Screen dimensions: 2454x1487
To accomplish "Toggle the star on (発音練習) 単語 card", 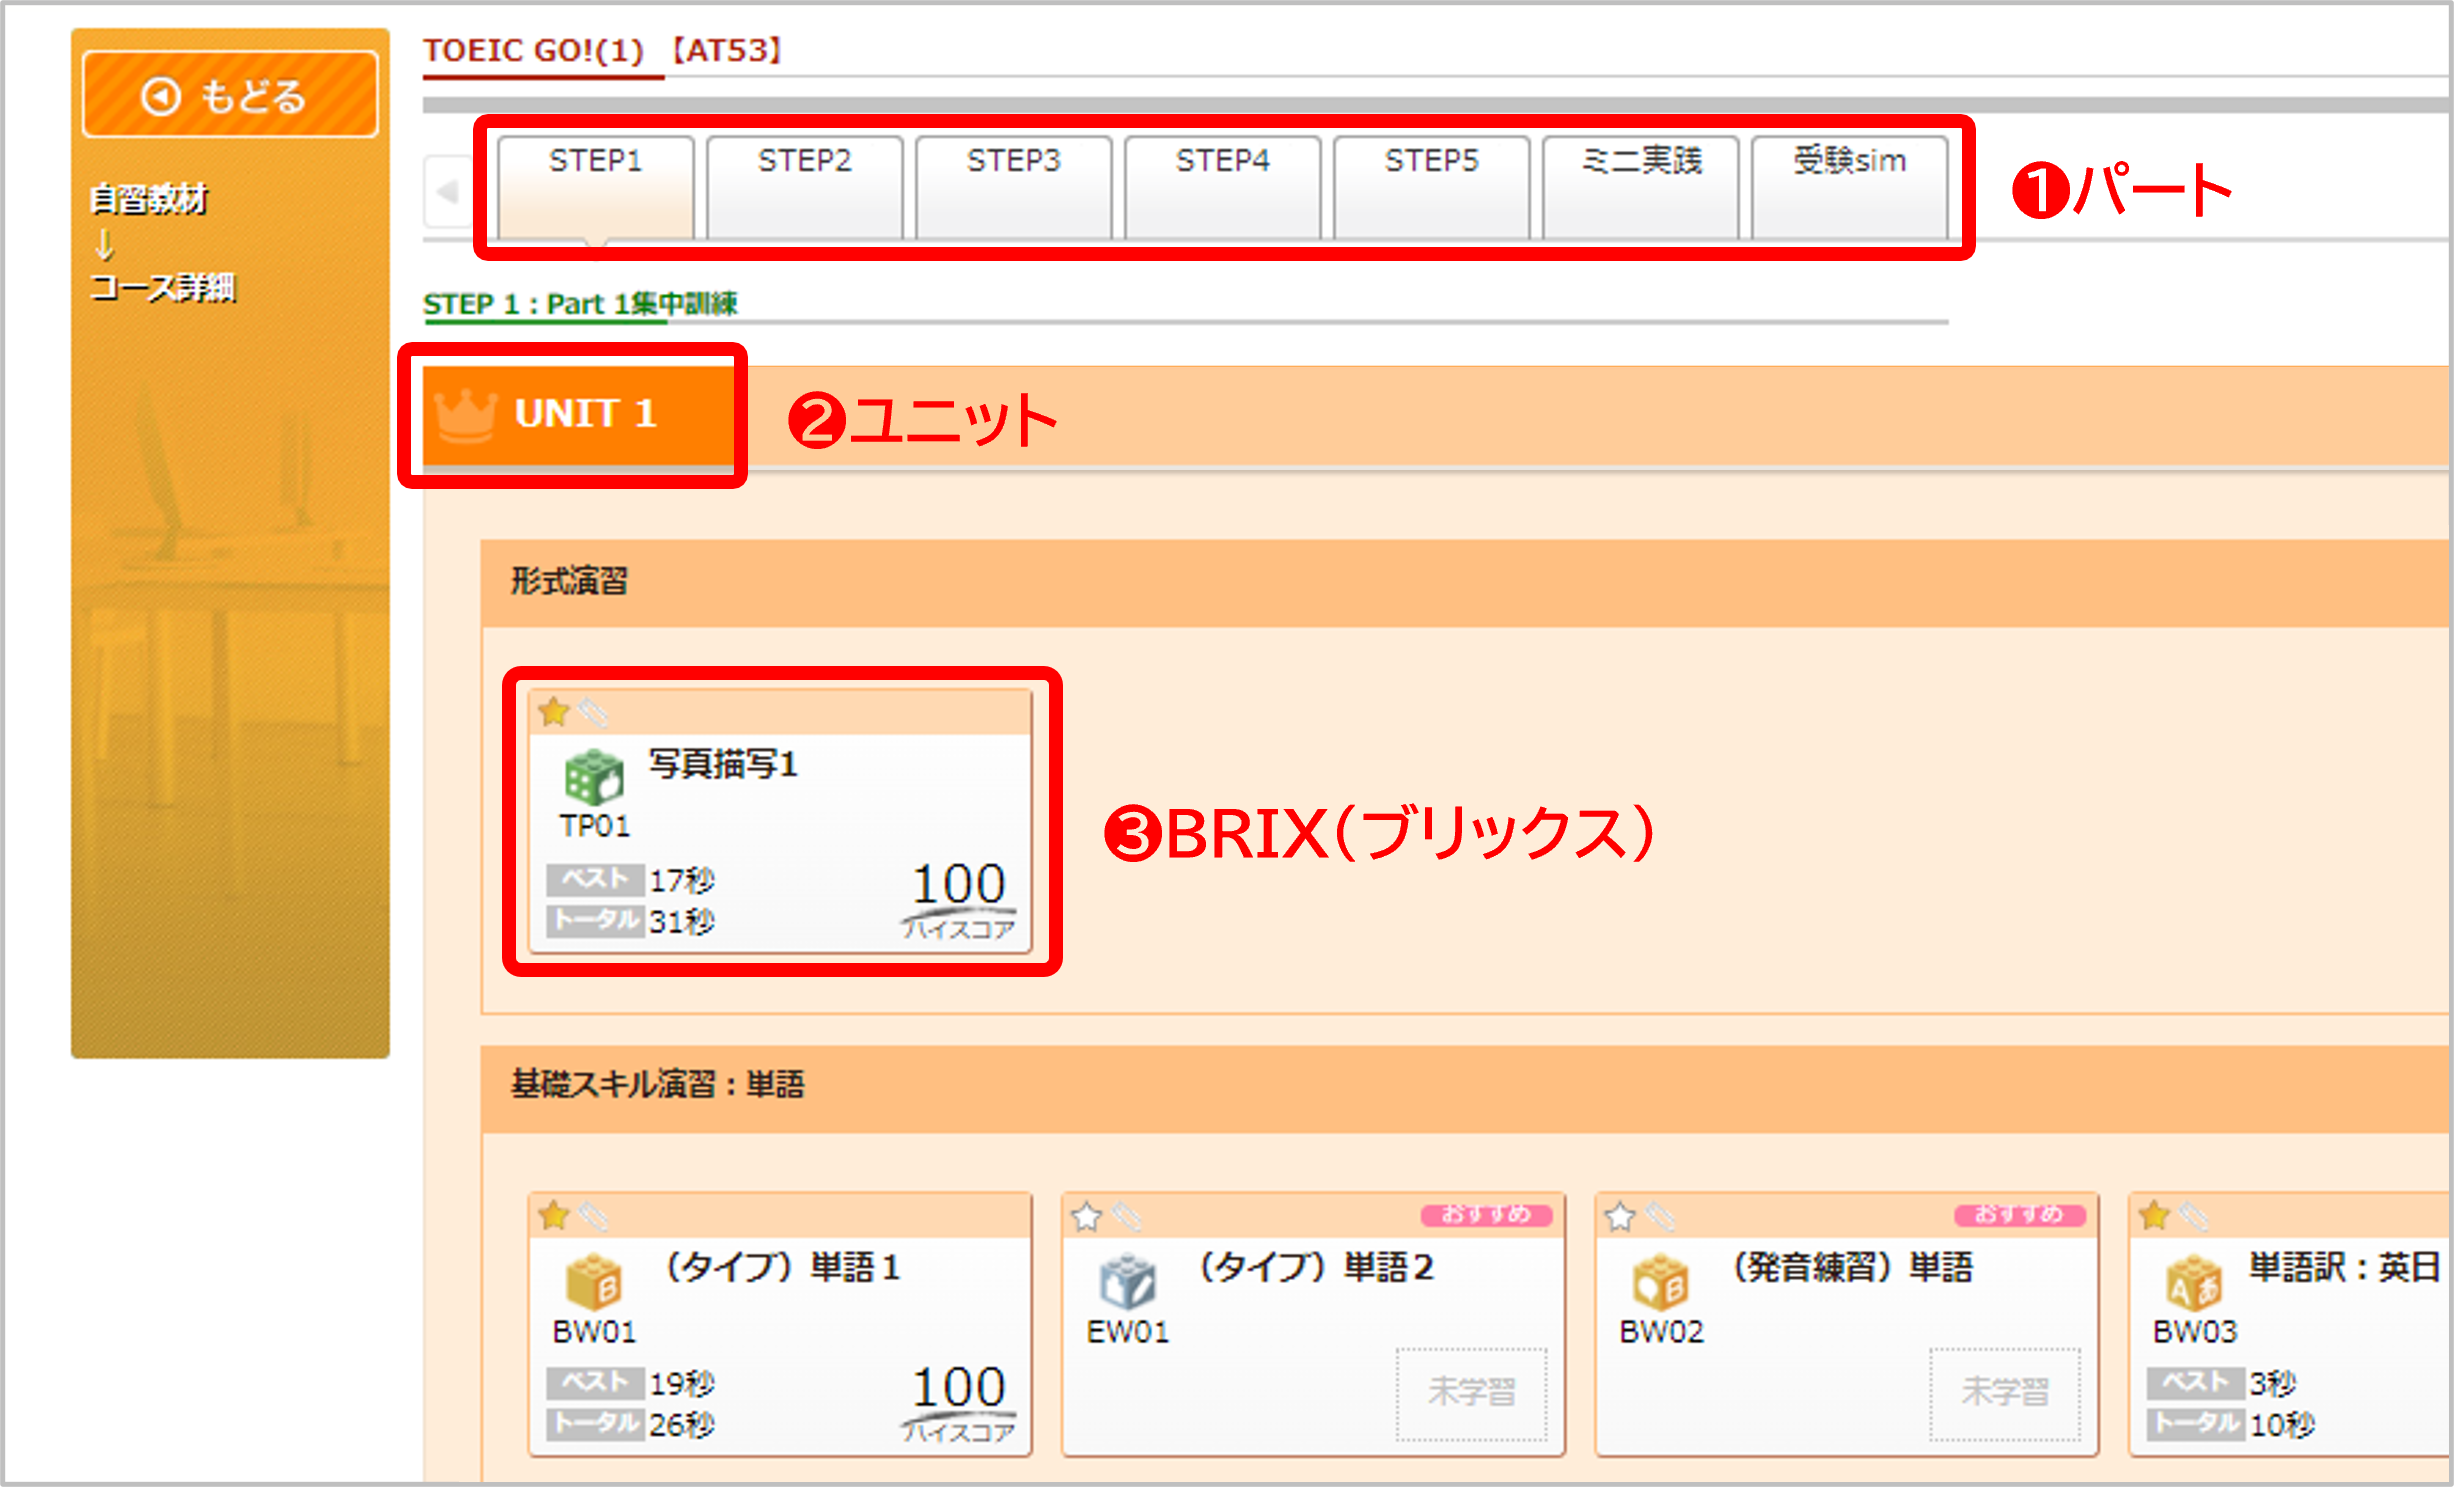I will (1620, 1216).
